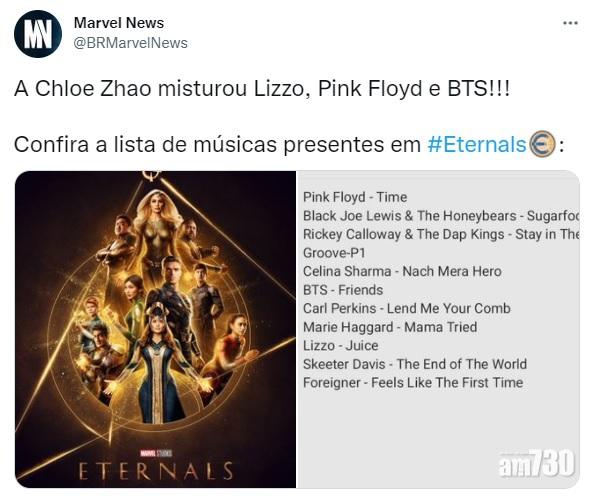Click the ETERNALS title on the poster

click(x=155, y=471)
